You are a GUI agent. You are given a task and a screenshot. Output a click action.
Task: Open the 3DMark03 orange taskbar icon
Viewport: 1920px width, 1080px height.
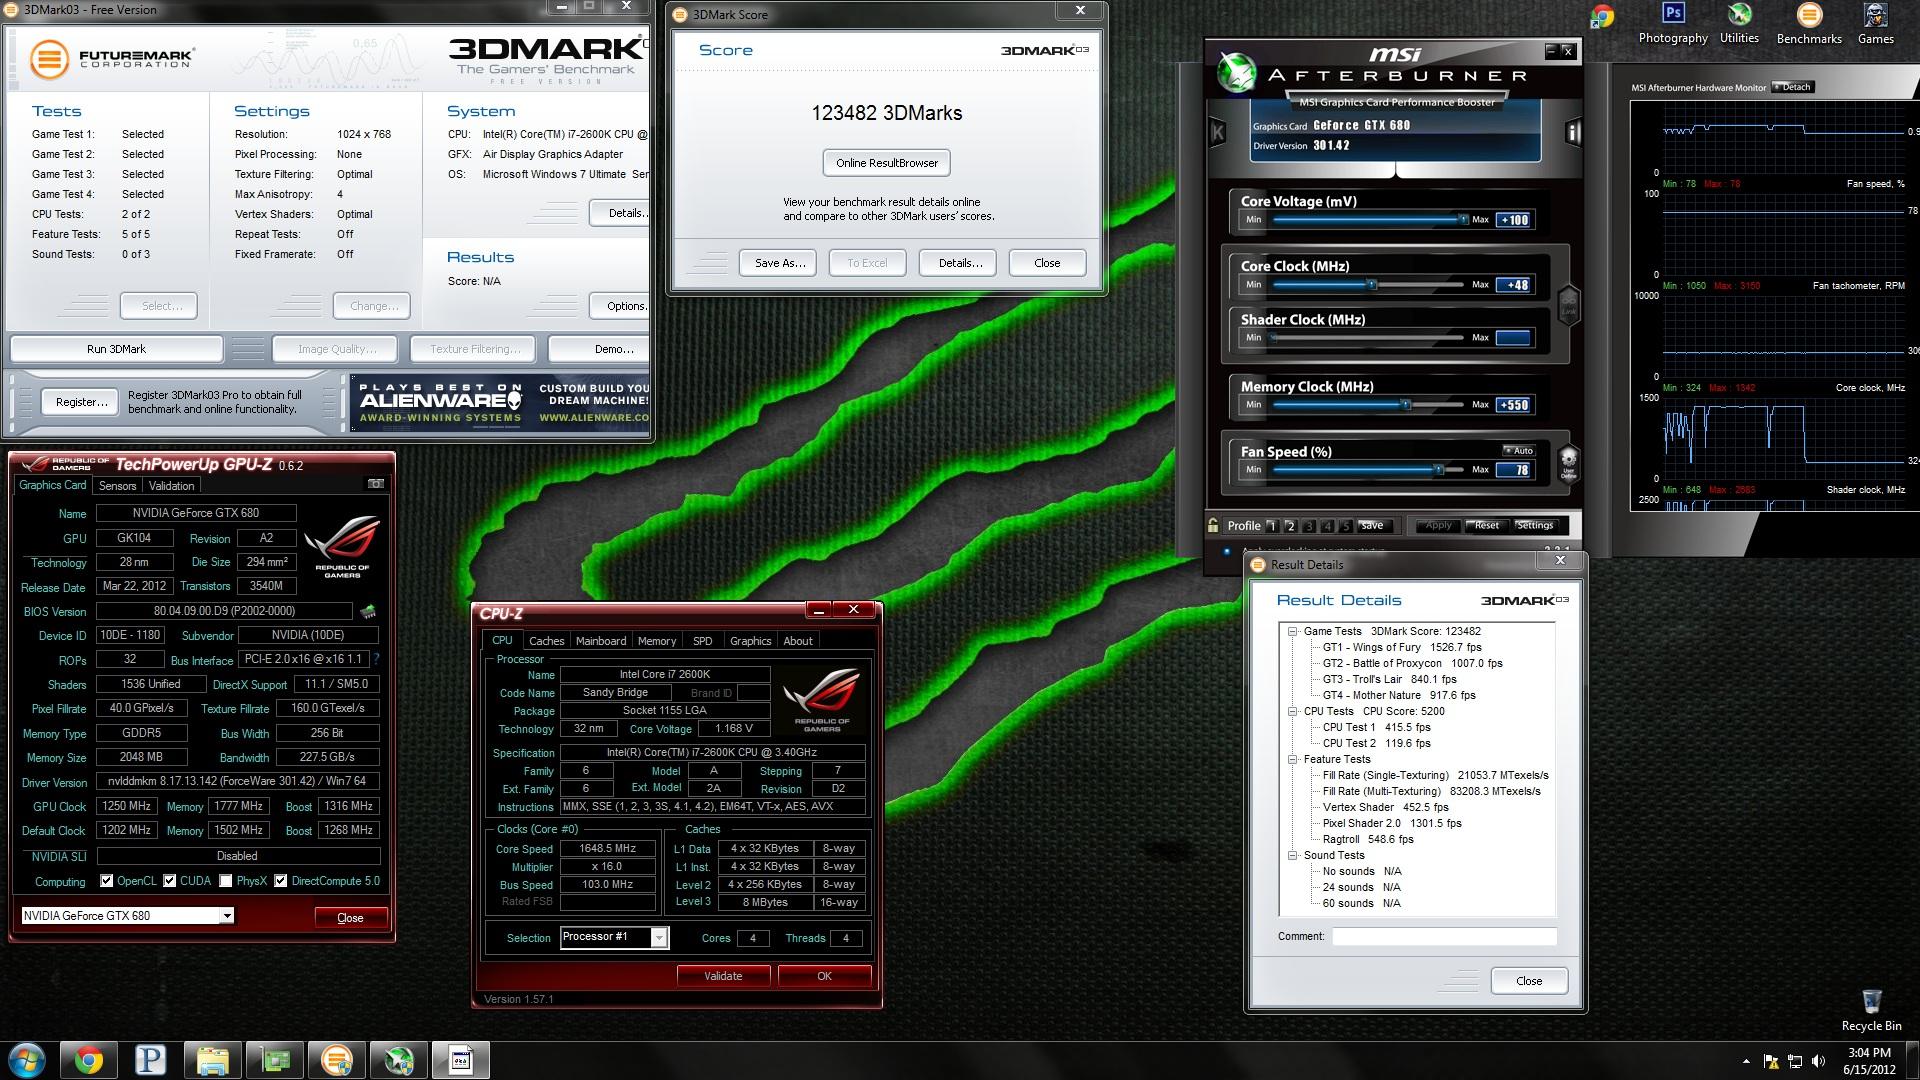[x=336, y=1060]
